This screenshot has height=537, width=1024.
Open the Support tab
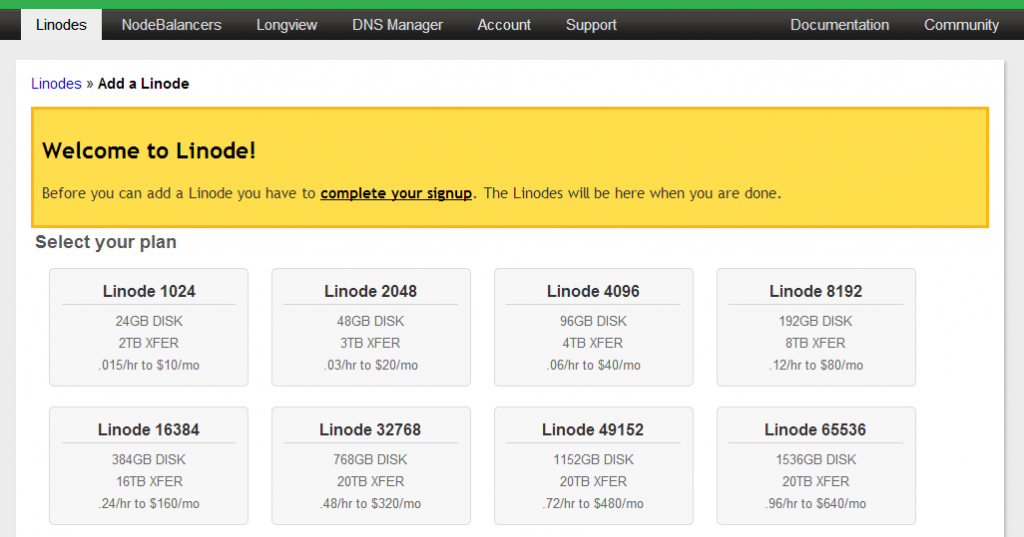coord(591,25)
